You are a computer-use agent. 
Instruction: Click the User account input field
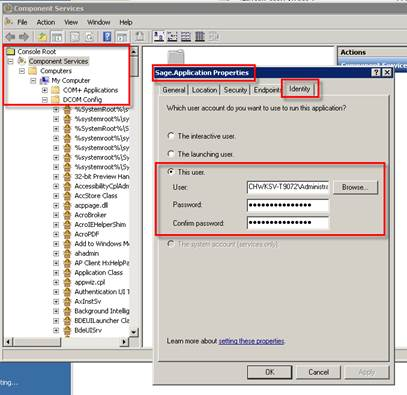pyautogui.click(x=287, y=187)
